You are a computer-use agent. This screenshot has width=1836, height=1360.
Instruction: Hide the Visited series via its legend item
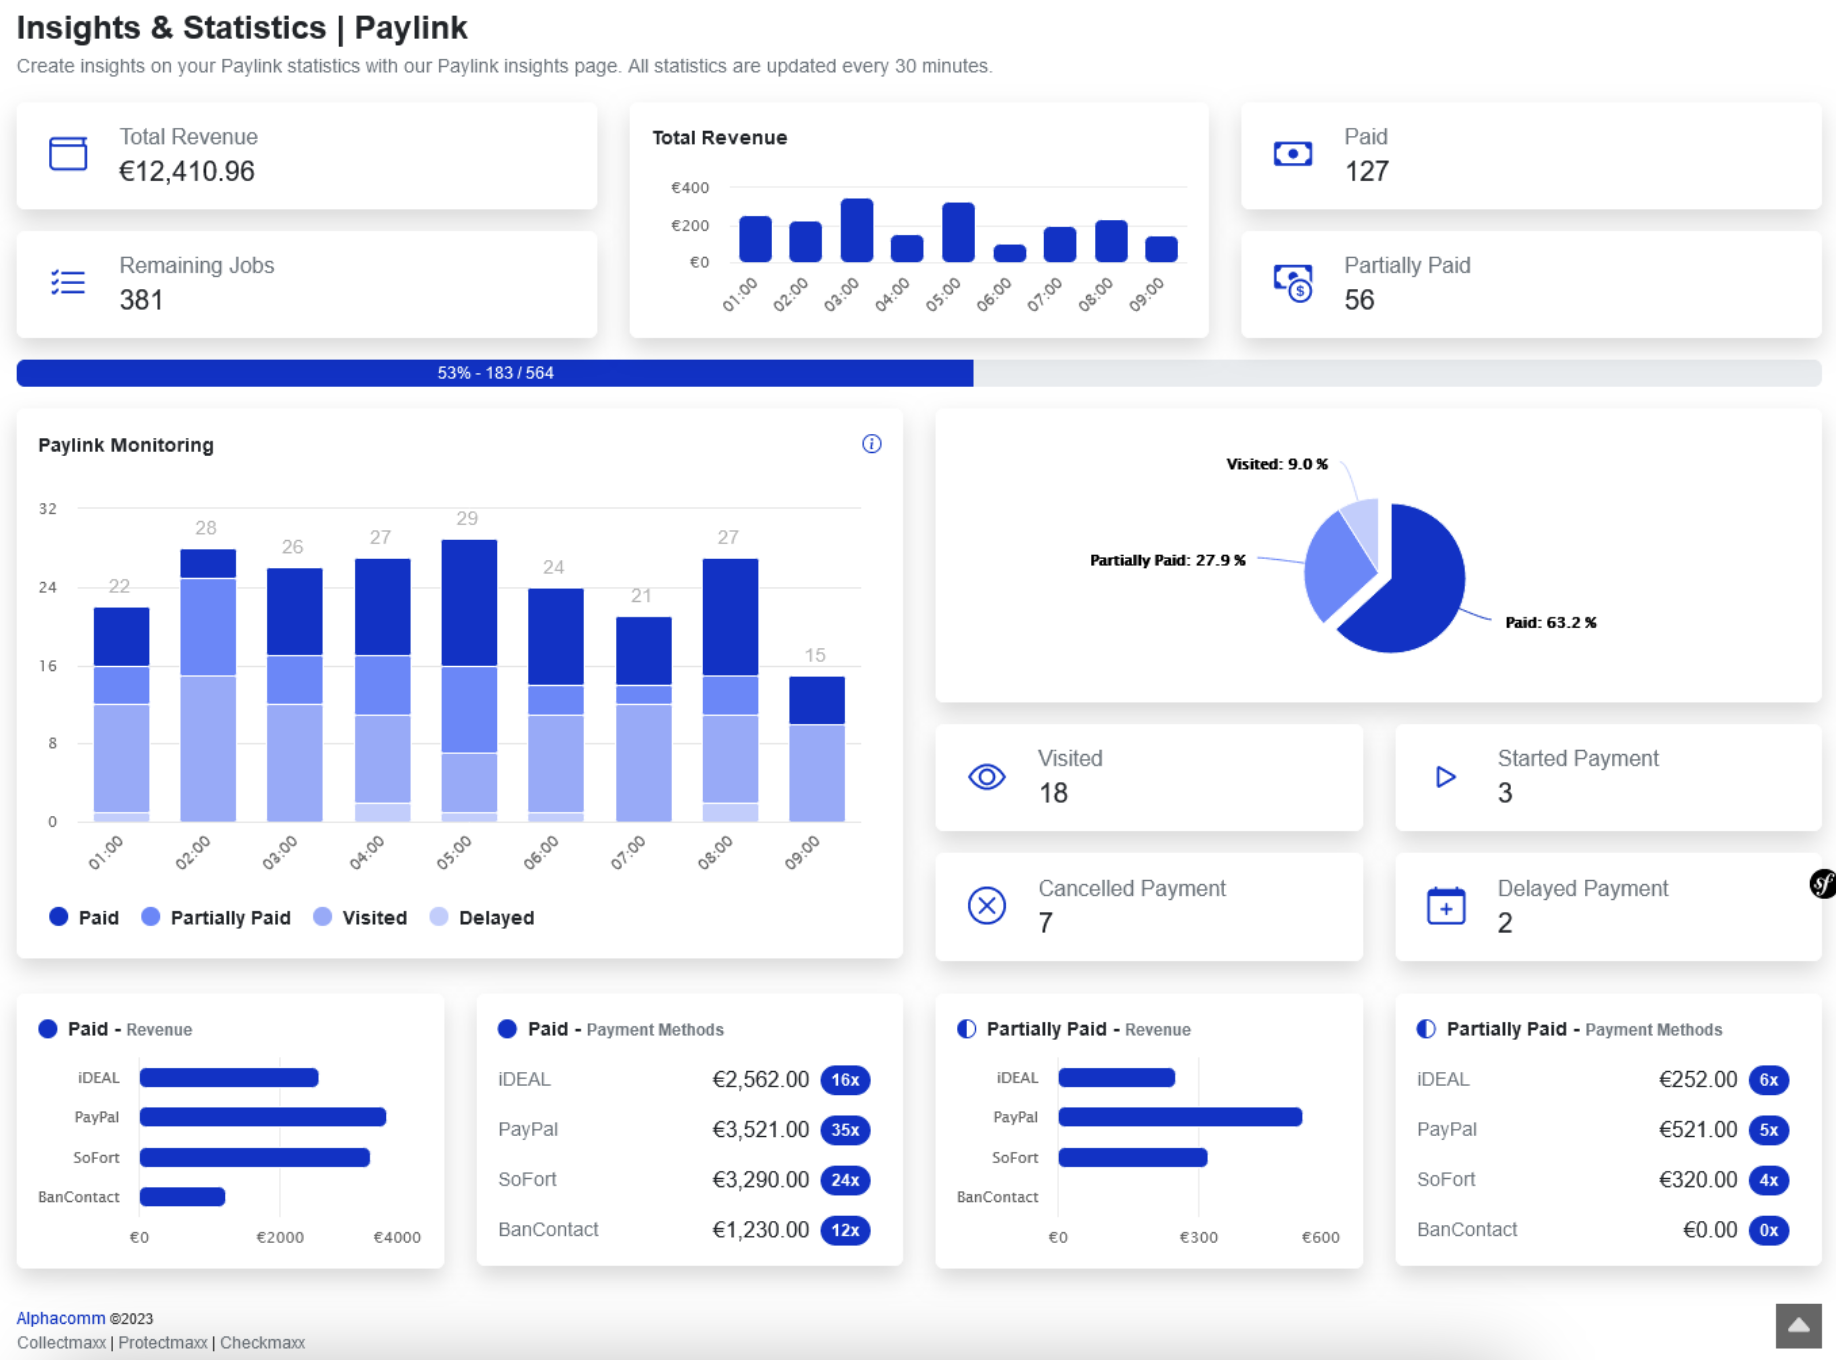tap(361, 917)
